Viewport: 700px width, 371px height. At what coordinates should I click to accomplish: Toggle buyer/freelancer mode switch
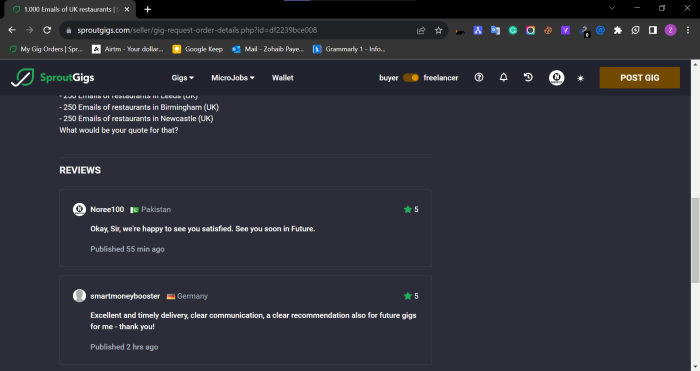tap(411, 78)
